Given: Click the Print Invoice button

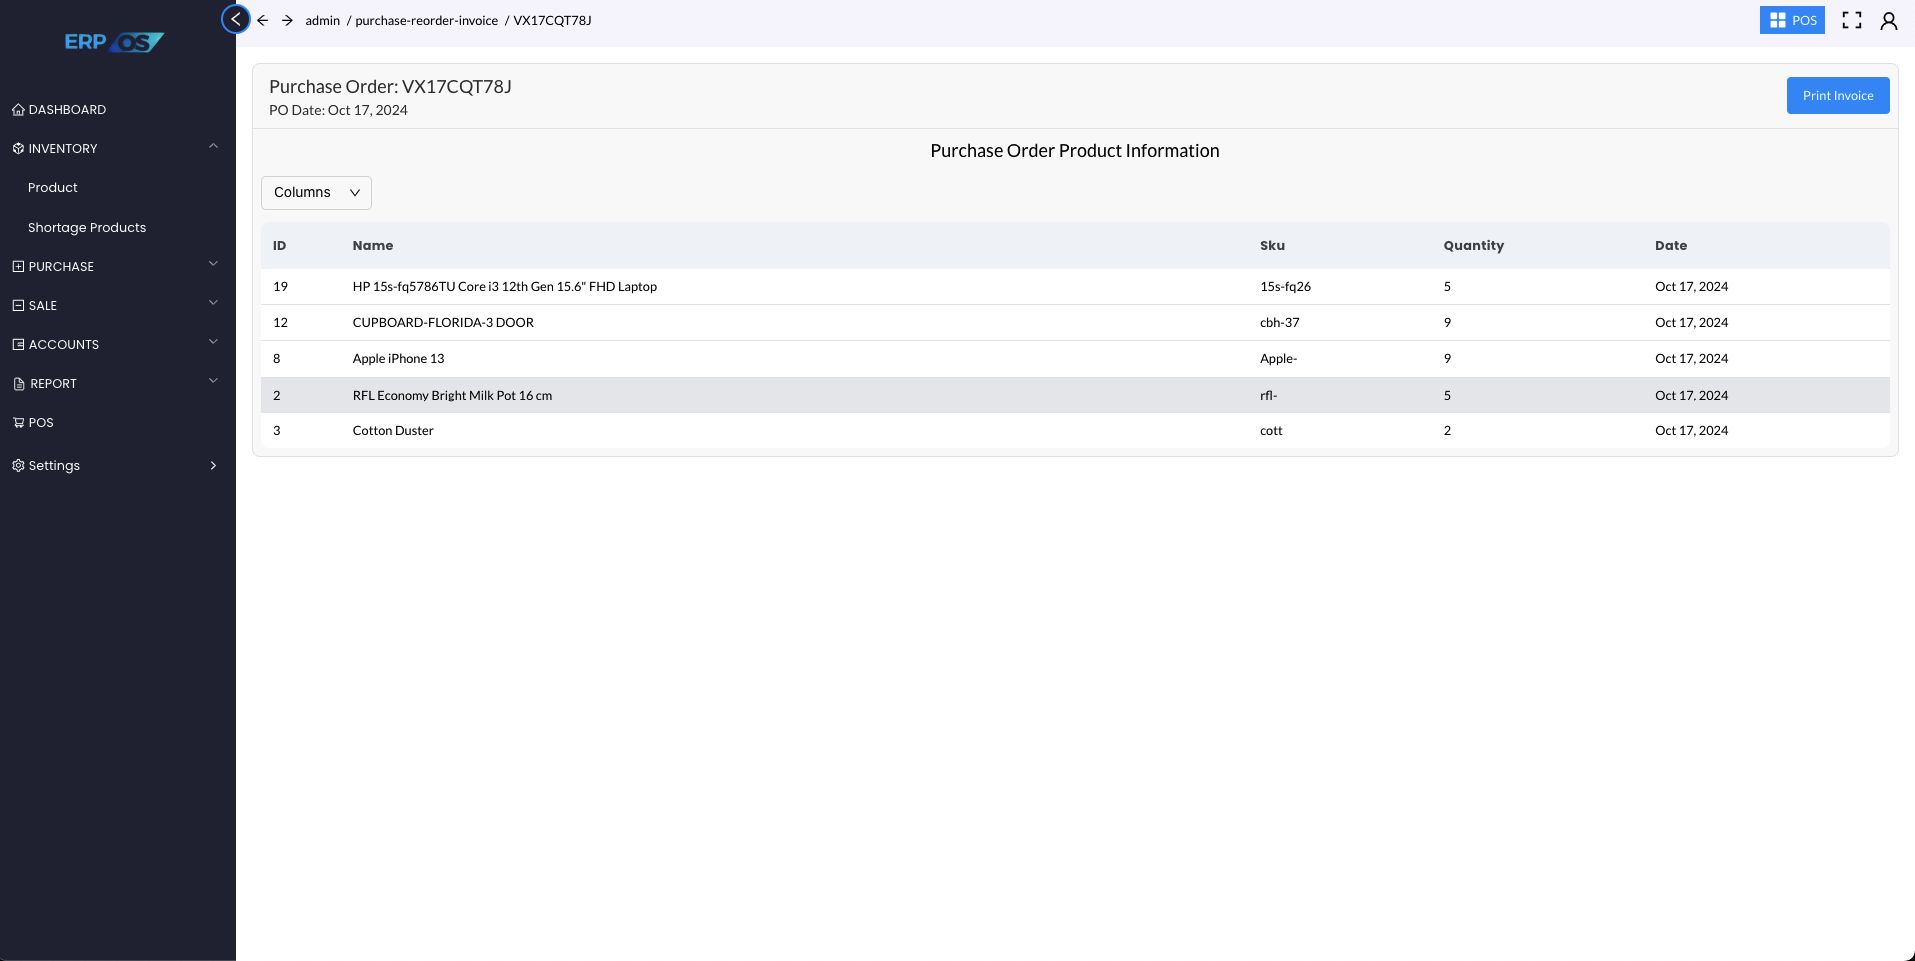Looking at the screenshot, I should (x=1838, y=96).
